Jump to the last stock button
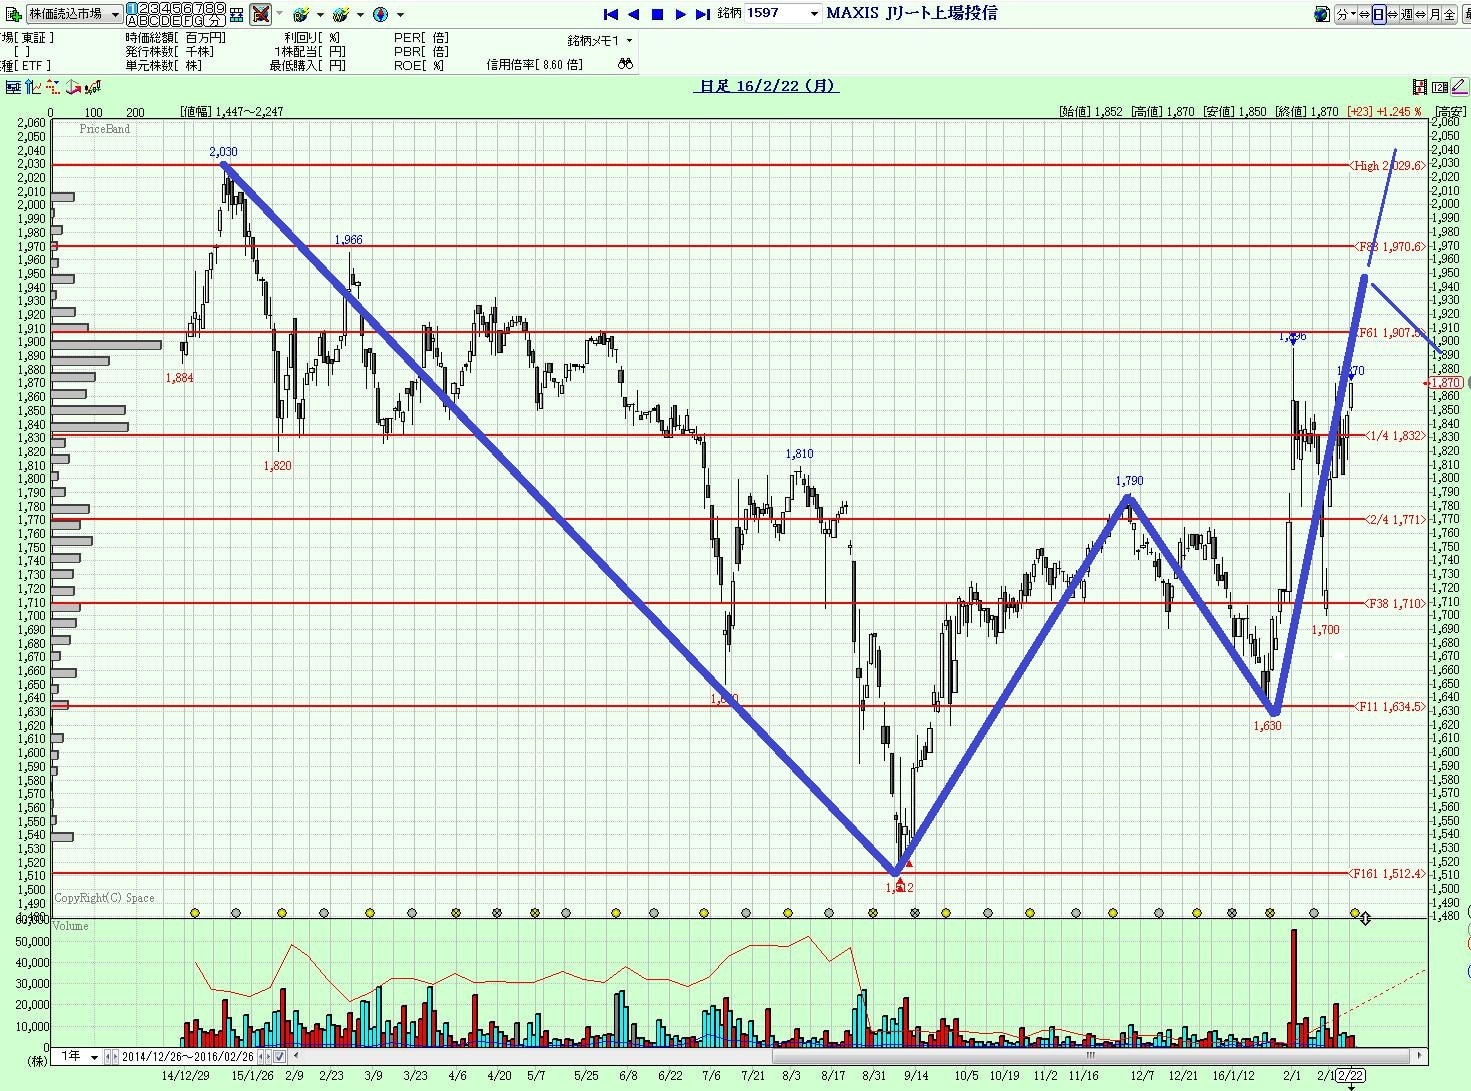This screenshot has width=1471, height=1091. 702,14
